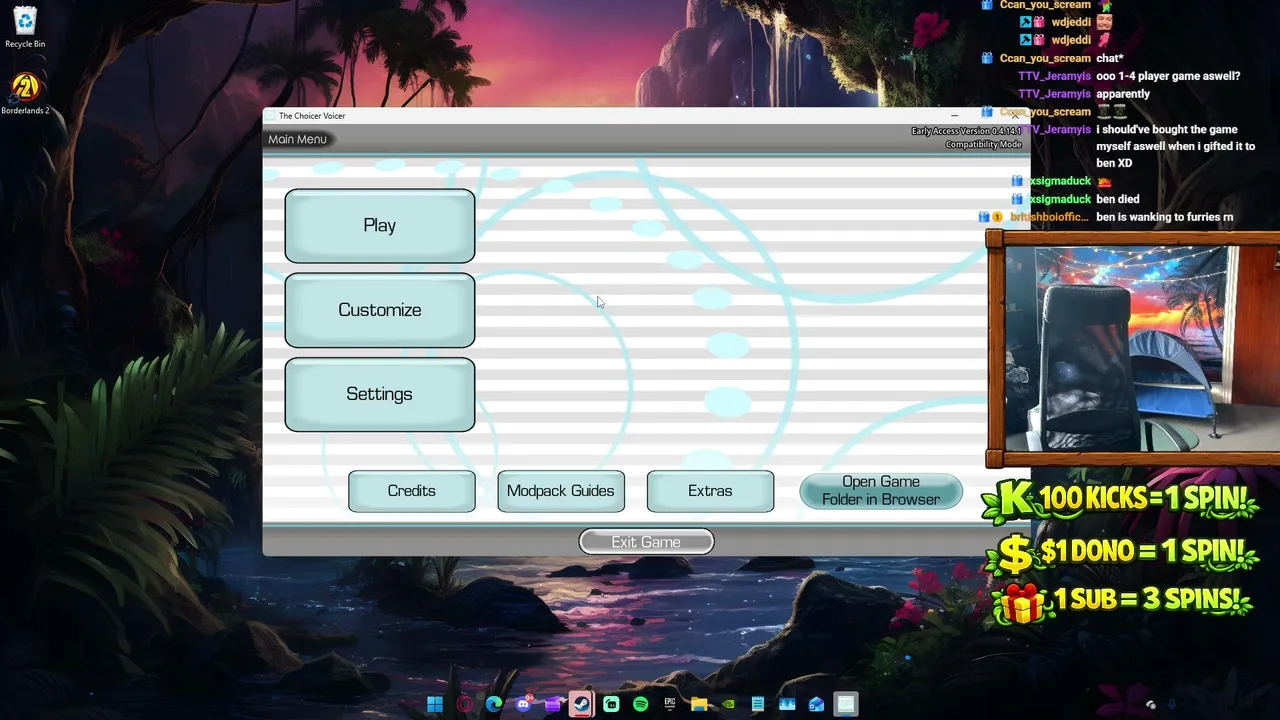Open the Customize menu

(x=380, y=310)
